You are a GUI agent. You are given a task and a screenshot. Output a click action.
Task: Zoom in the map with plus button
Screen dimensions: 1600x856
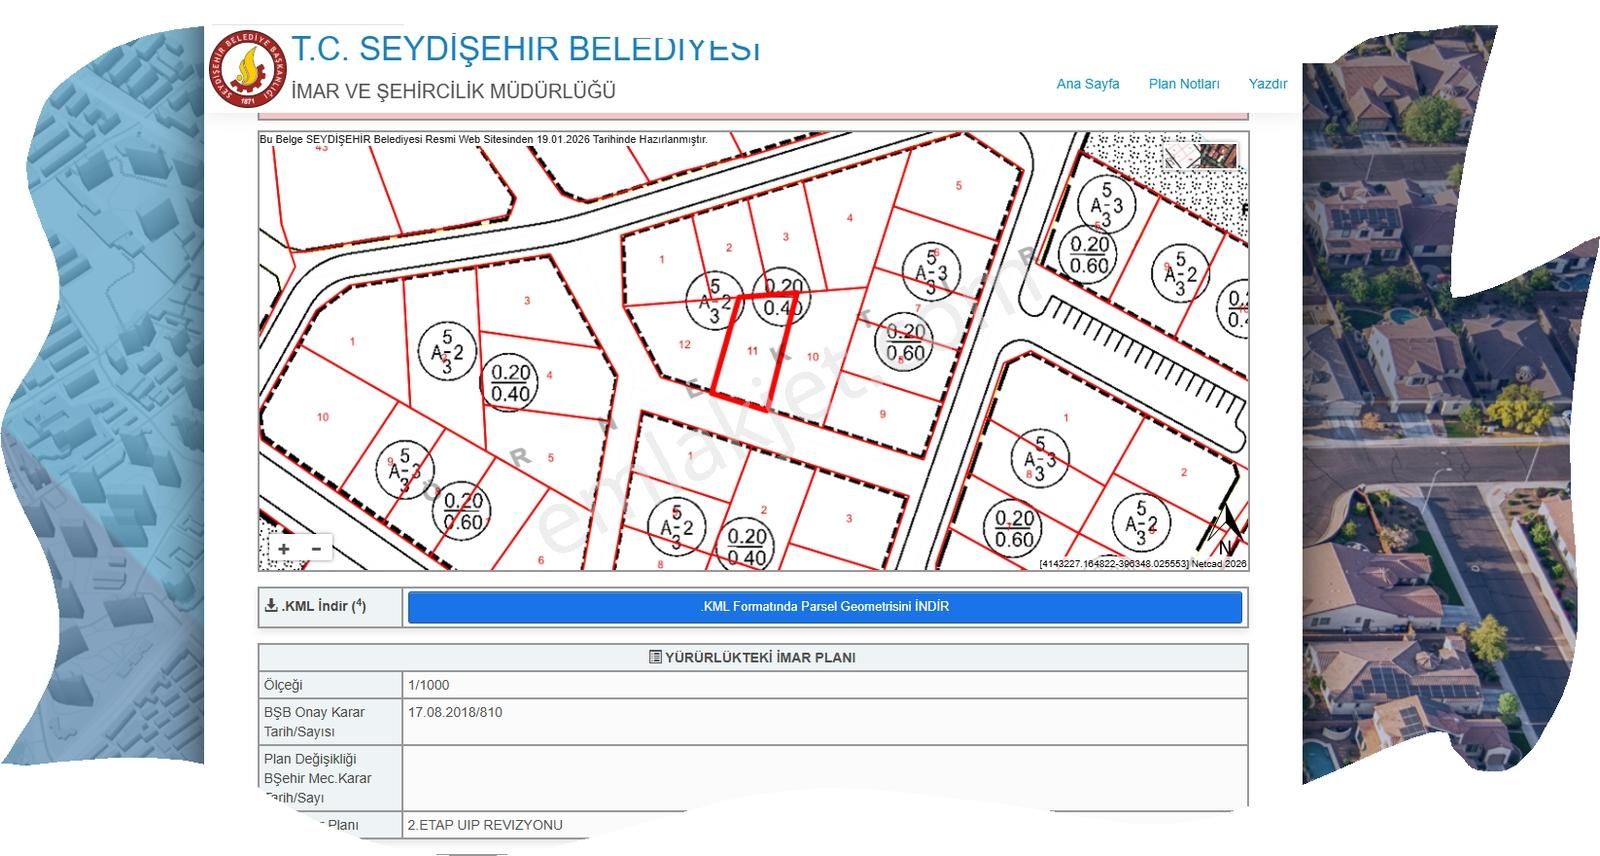(285, 549)
